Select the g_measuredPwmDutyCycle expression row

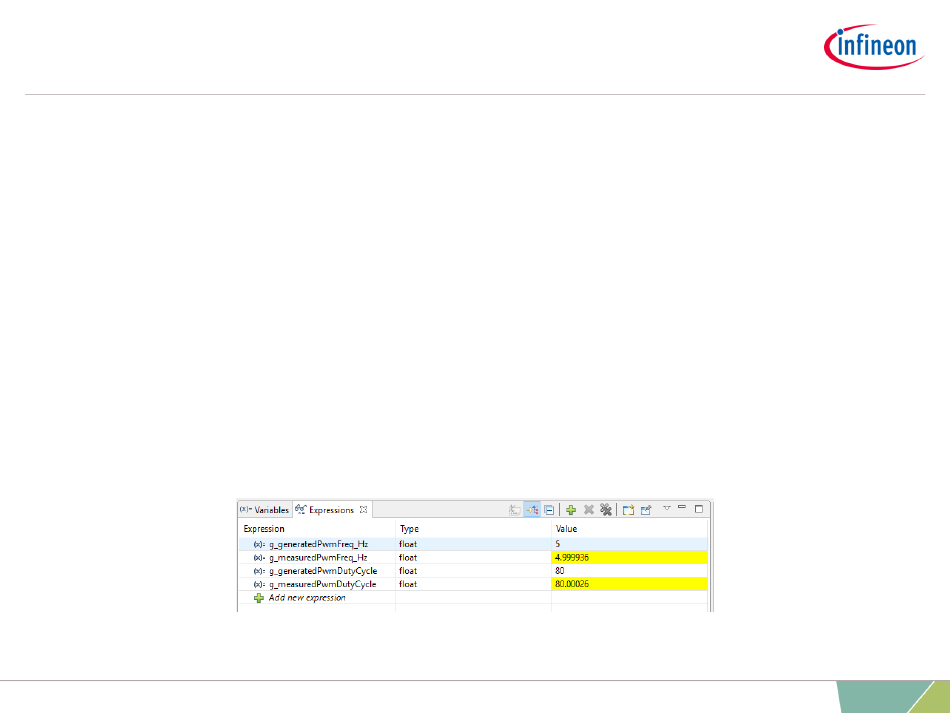point(473,584)
